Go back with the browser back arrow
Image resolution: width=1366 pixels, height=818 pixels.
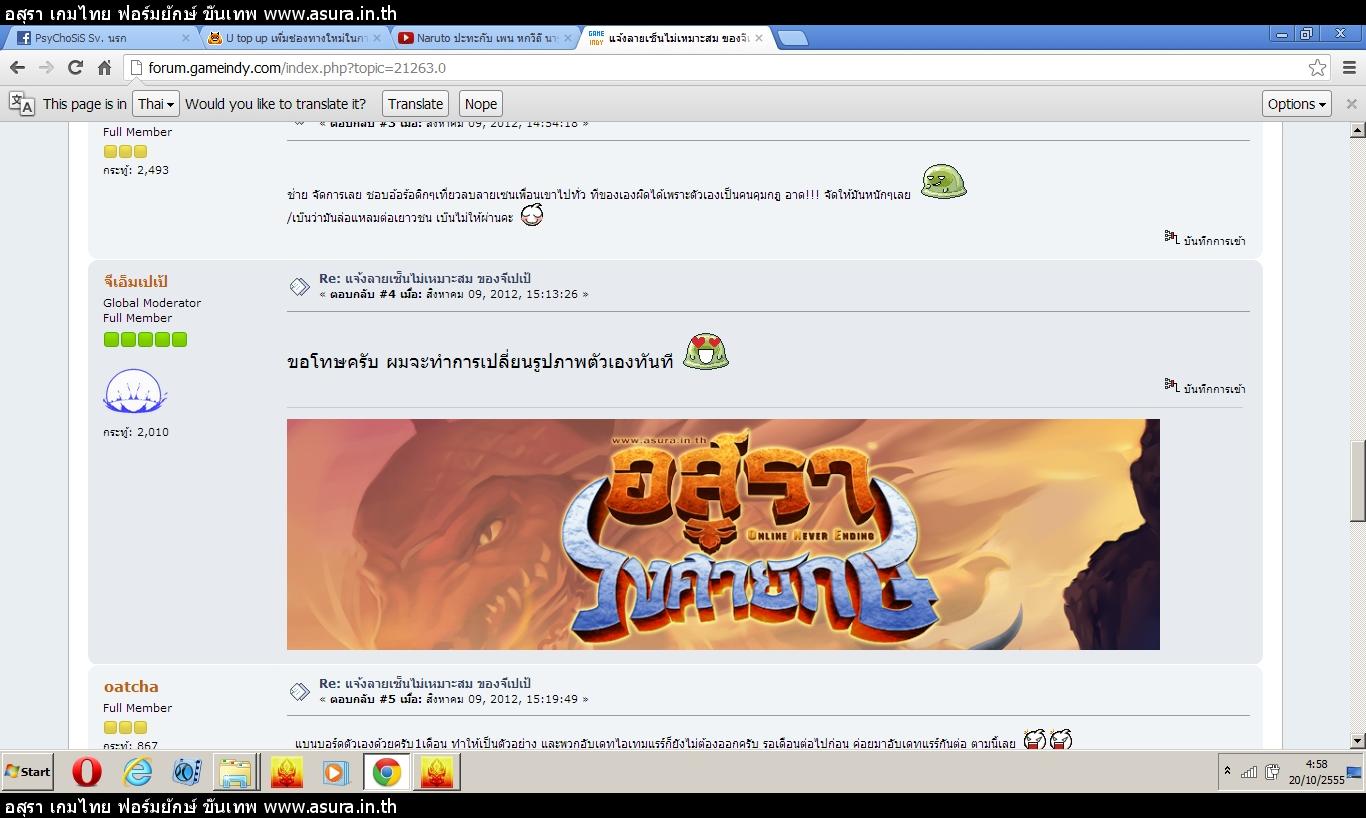[x=17, y=68]
